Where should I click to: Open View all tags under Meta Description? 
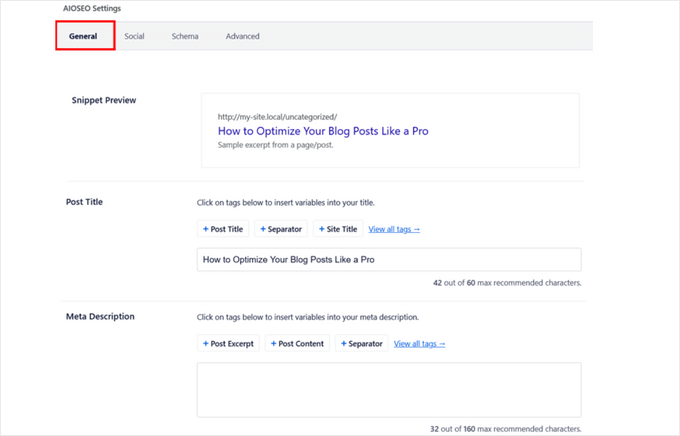click(x=419, y=343)
